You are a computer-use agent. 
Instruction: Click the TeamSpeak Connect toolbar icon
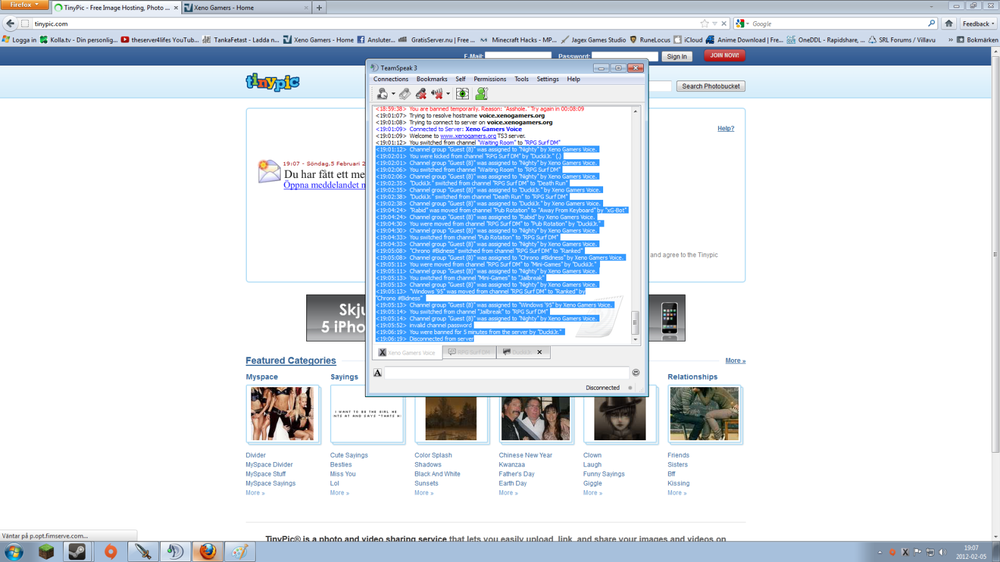382,94
